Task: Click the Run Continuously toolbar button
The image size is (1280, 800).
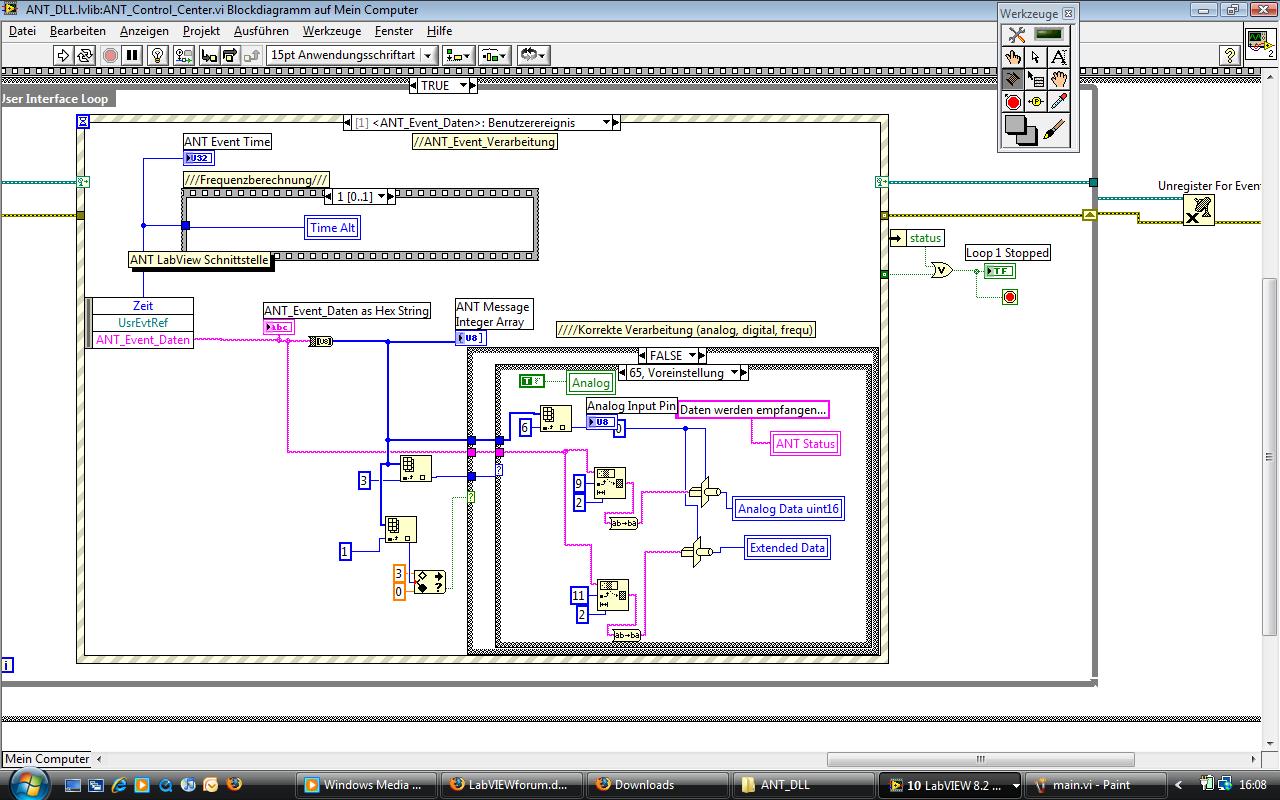Action: 85,56
